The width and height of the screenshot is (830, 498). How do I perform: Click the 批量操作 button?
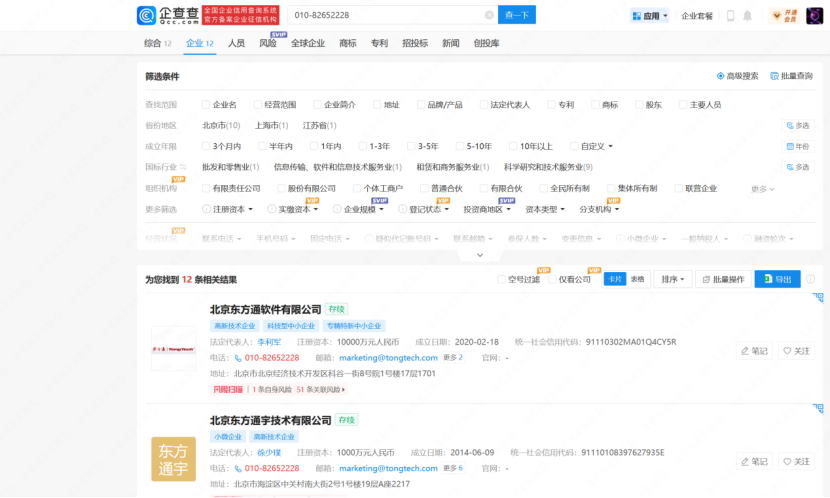pyautogui.click(x=723, y=279)
